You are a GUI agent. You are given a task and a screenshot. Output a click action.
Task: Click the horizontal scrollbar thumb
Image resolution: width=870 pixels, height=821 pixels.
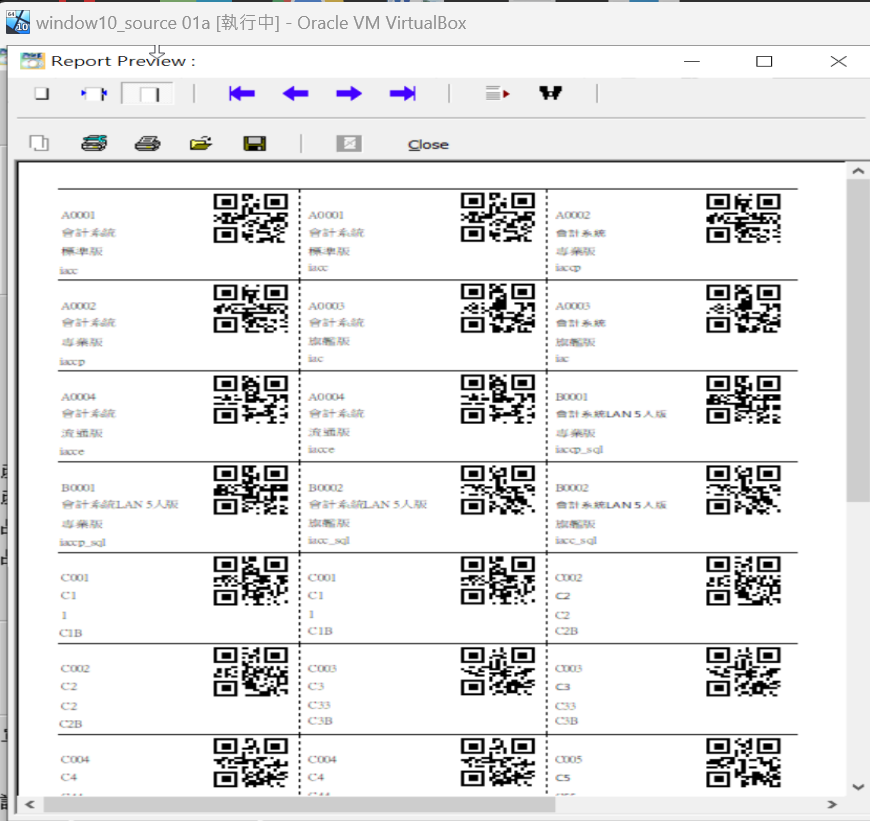[300, 804]
